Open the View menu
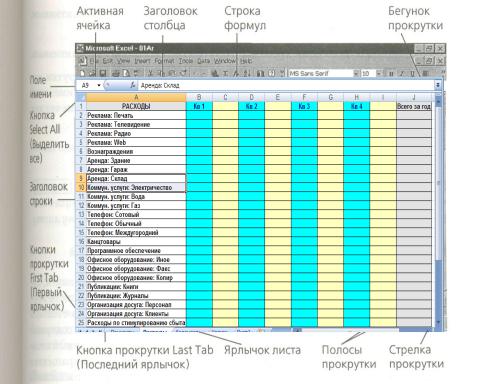 coord(124,61)
